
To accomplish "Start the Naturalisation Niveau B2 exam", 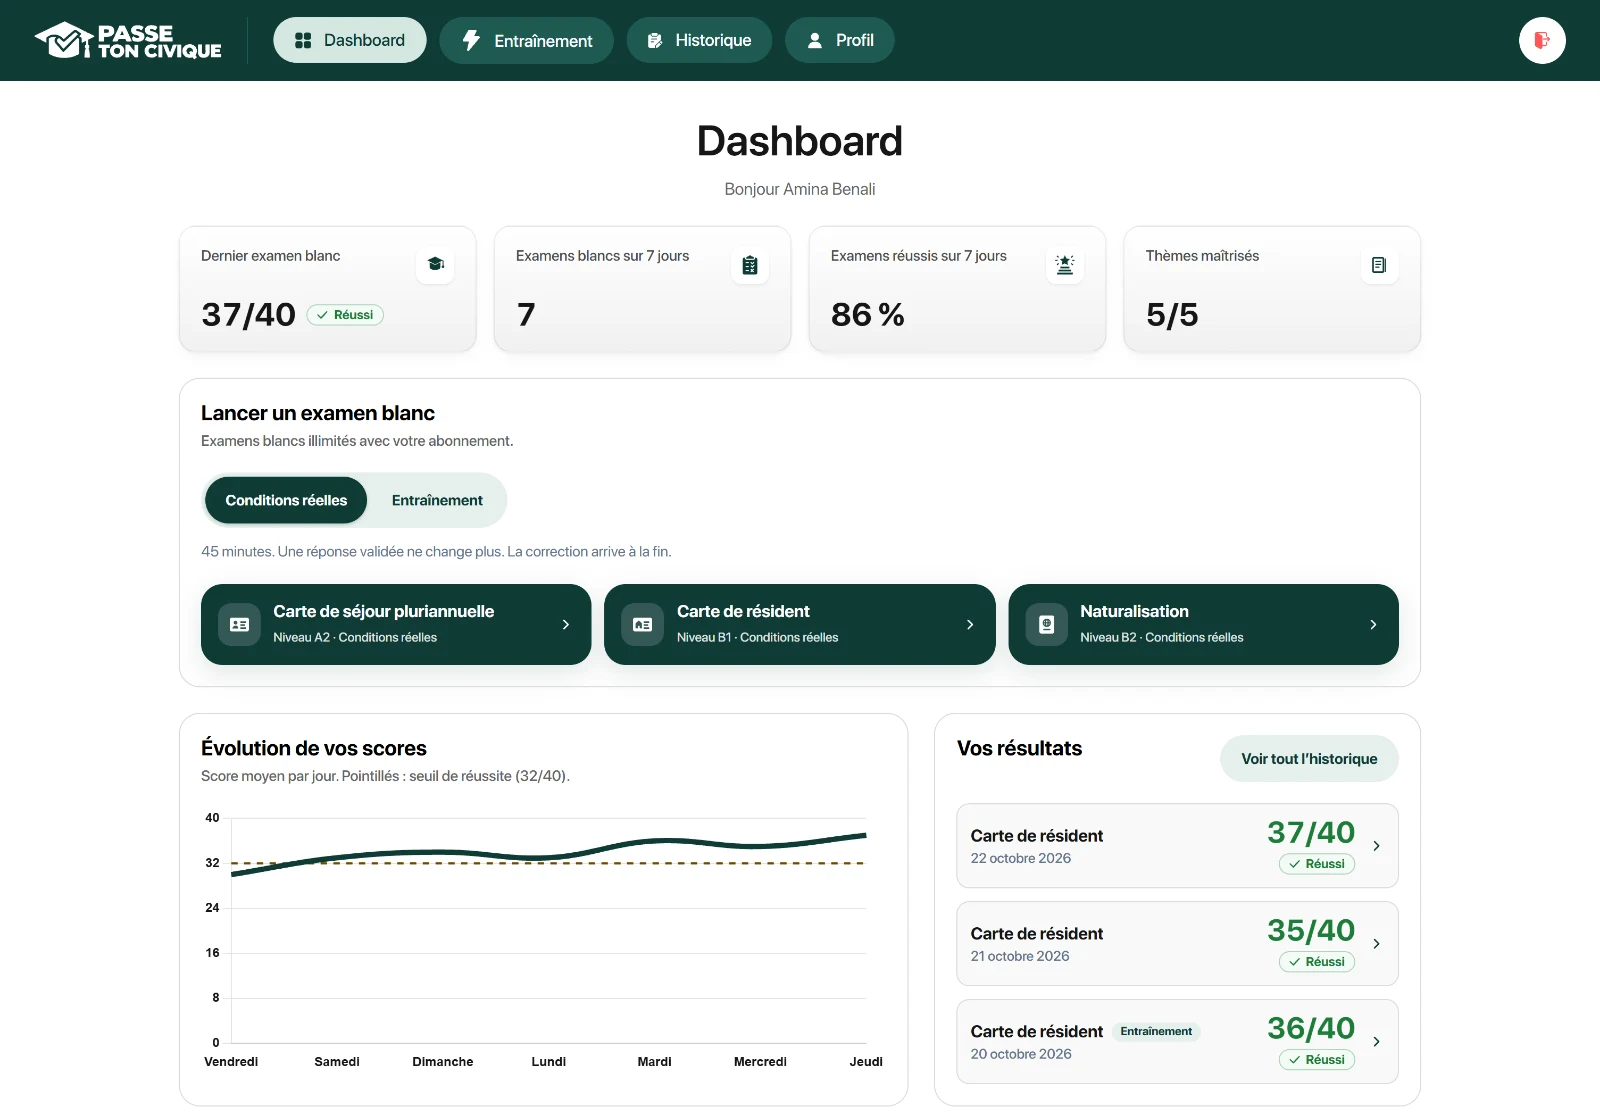I will 1203,624.
